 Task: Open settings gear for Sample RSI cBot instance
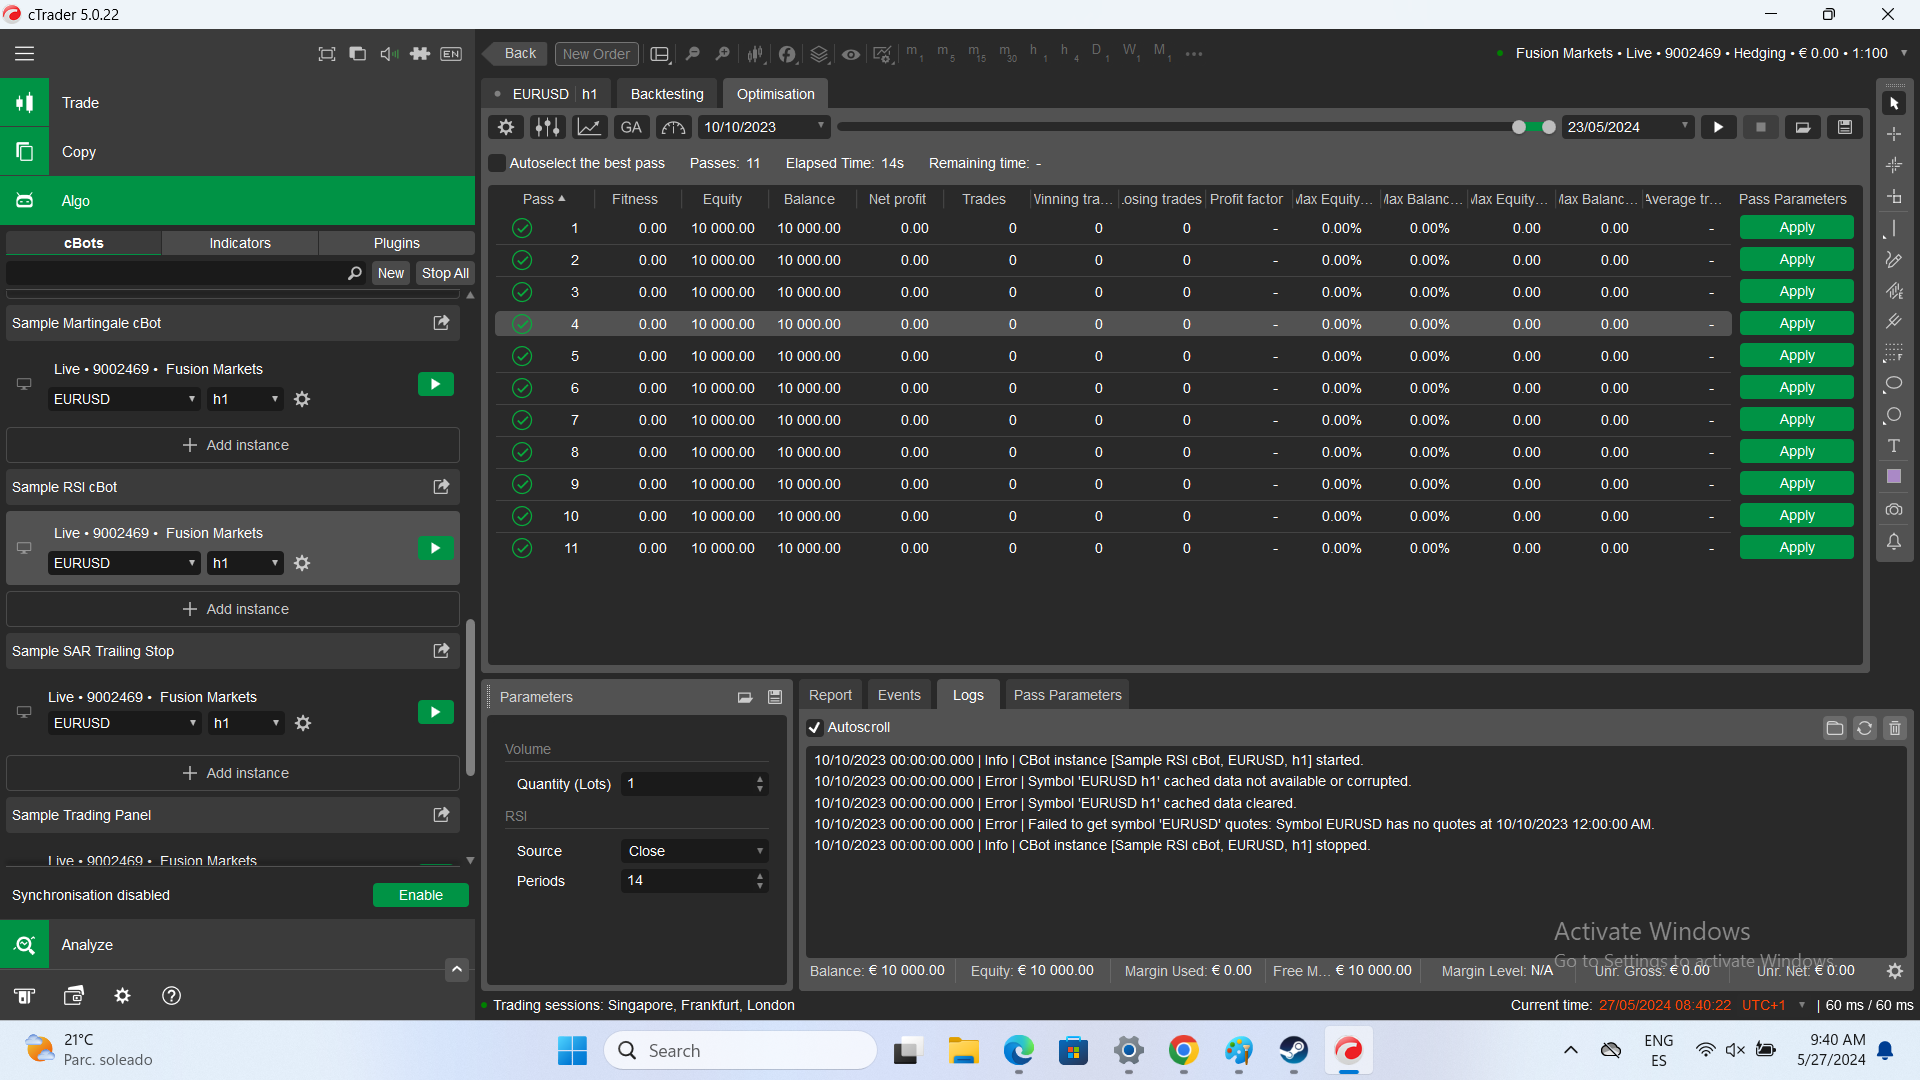point(302,563)
